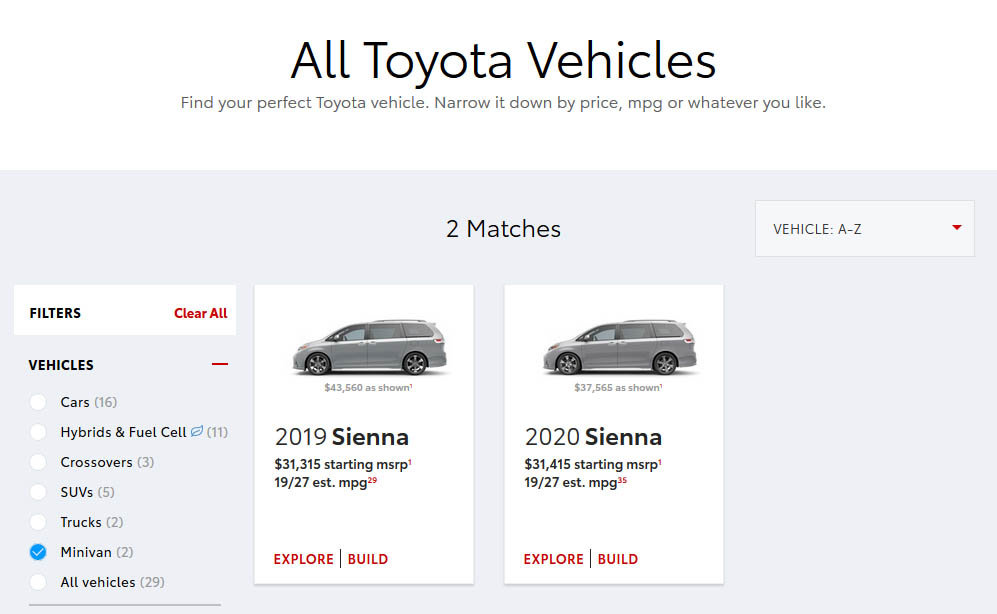997x614 pixels.
Task: Select the Cars filter checkbox
Action: [38, 402]
